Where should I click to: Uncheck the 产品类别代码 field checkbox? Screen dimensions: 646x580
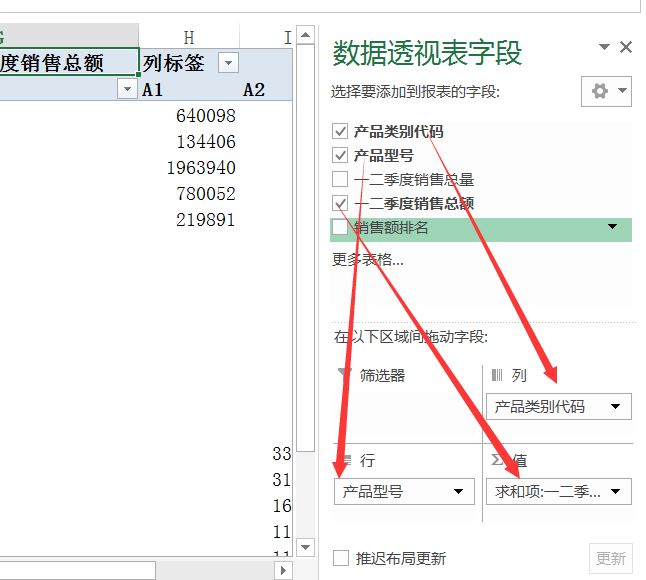(340, 131)
